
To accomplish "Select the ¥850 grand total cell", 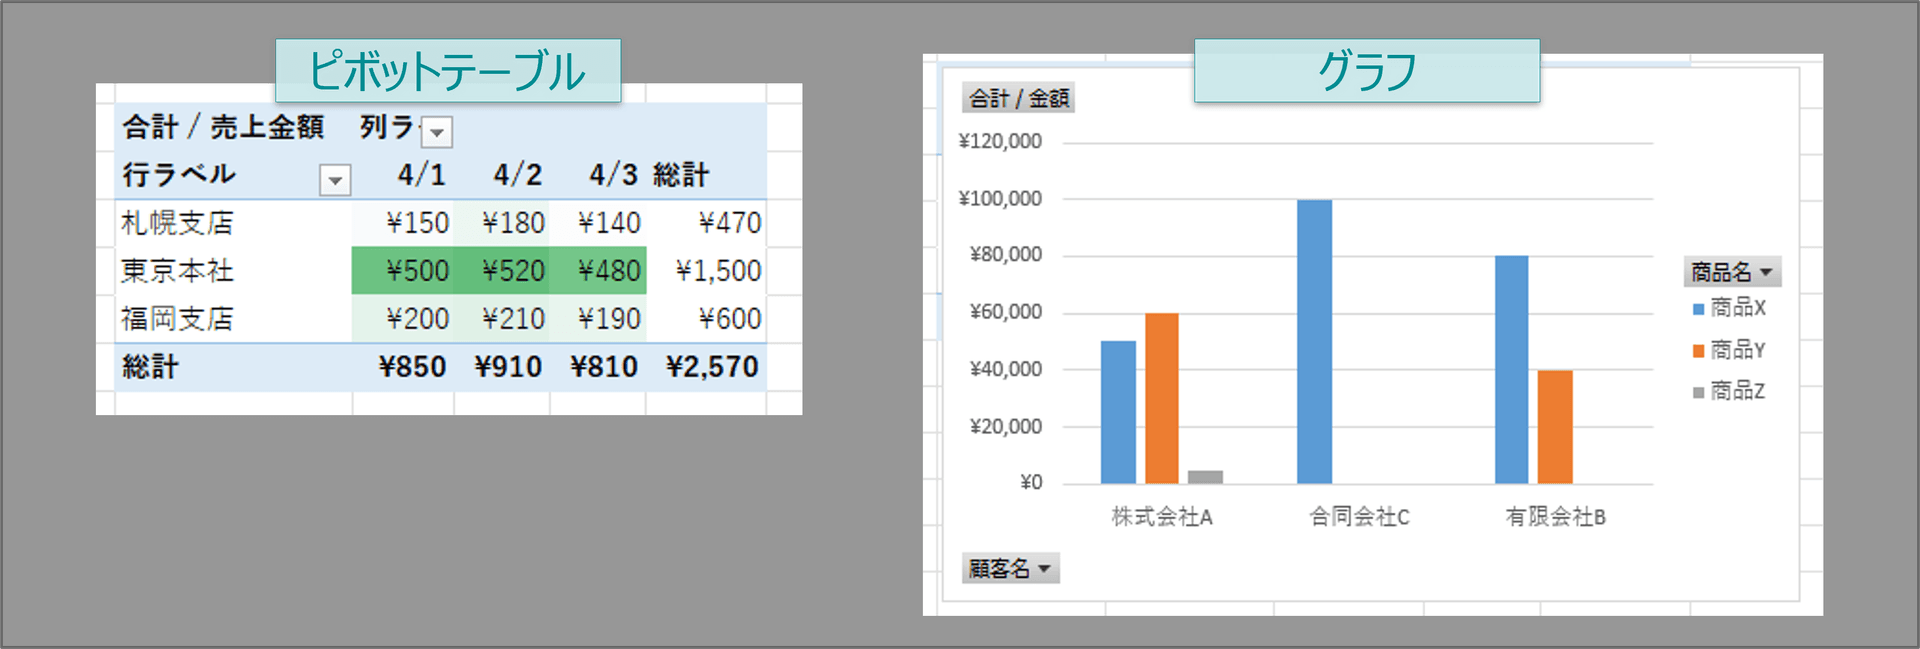I will point(412,367).
